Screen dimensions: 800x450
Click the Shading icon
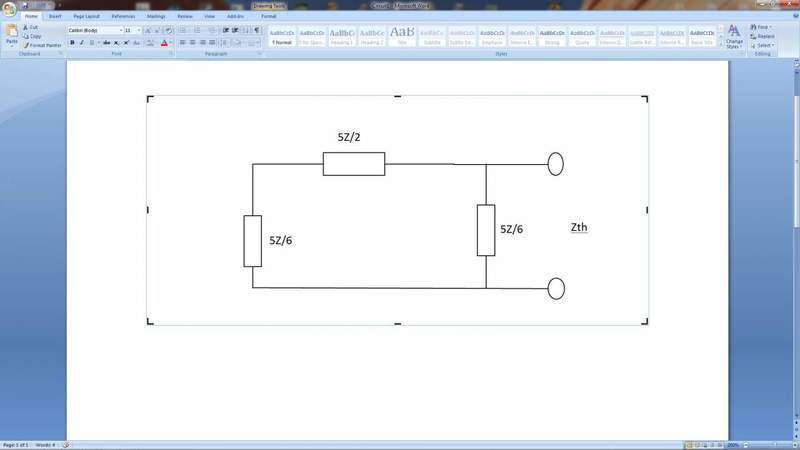(238, 43)
